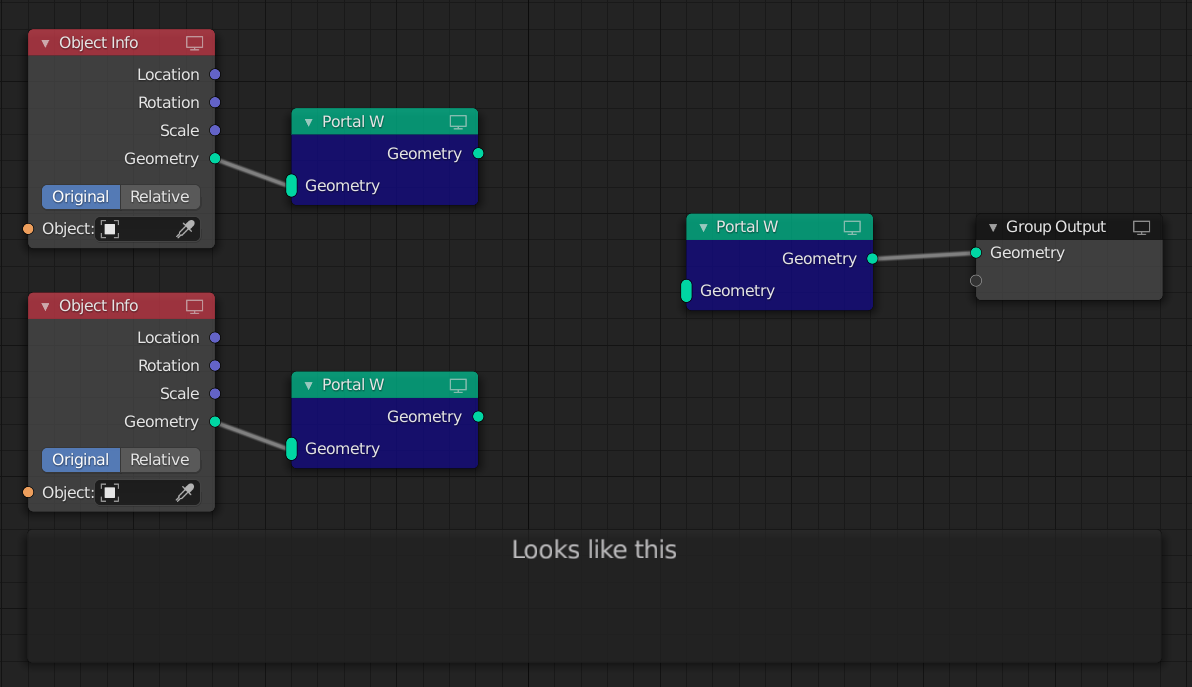The width and height of the screenshot is (1192, 687).
Task: Click Rotation output socket of top Object Info
Action: (x=215, y=103)
